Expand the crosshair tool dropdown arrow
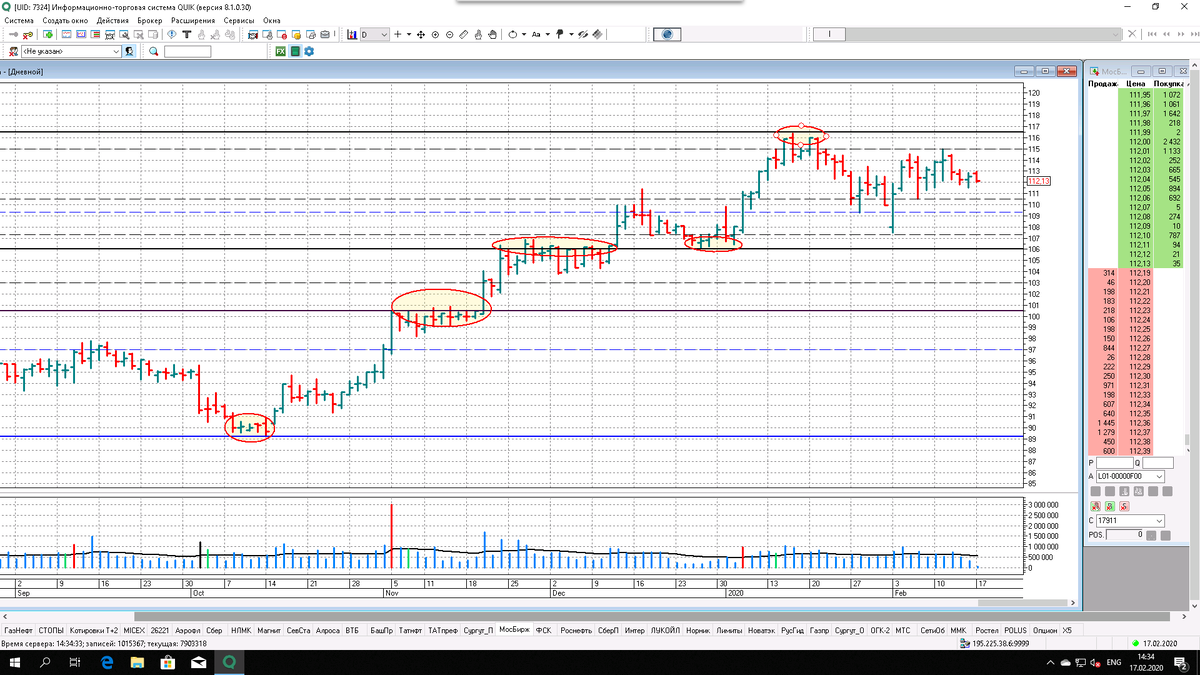 (x=409, y=34)
